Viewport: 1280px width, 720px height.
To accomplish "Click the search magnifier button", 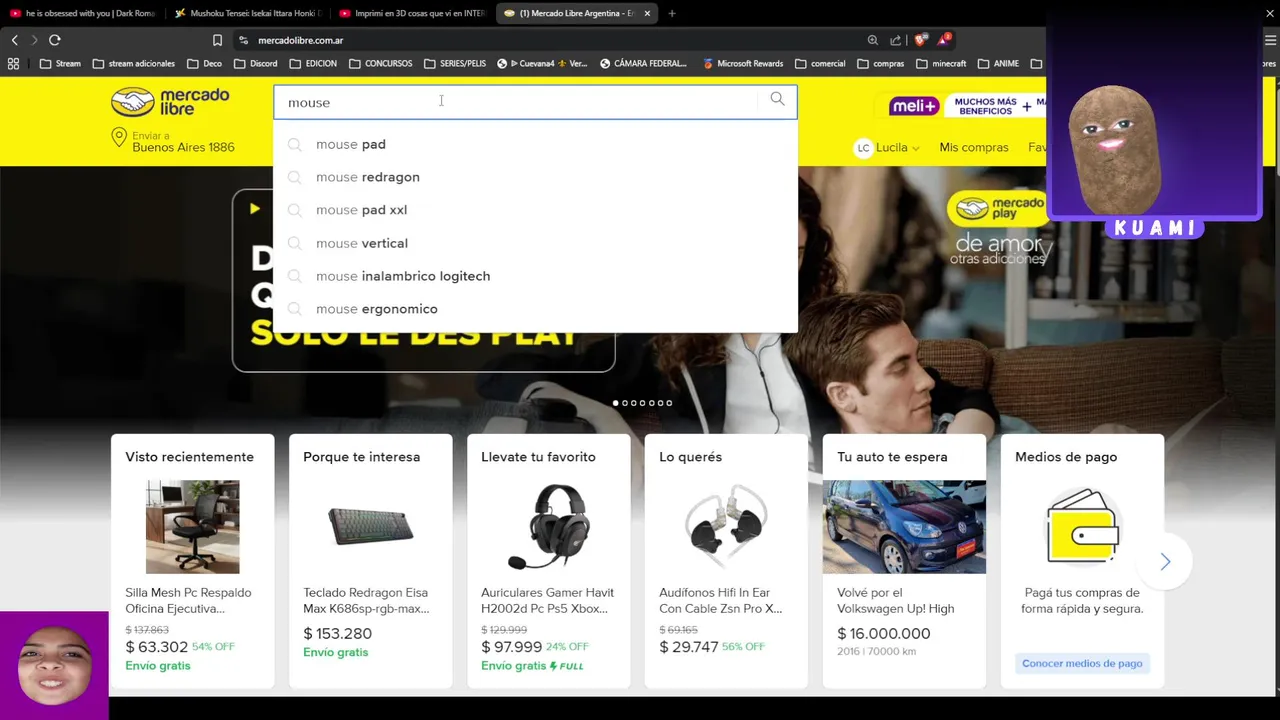I will 777,100.
